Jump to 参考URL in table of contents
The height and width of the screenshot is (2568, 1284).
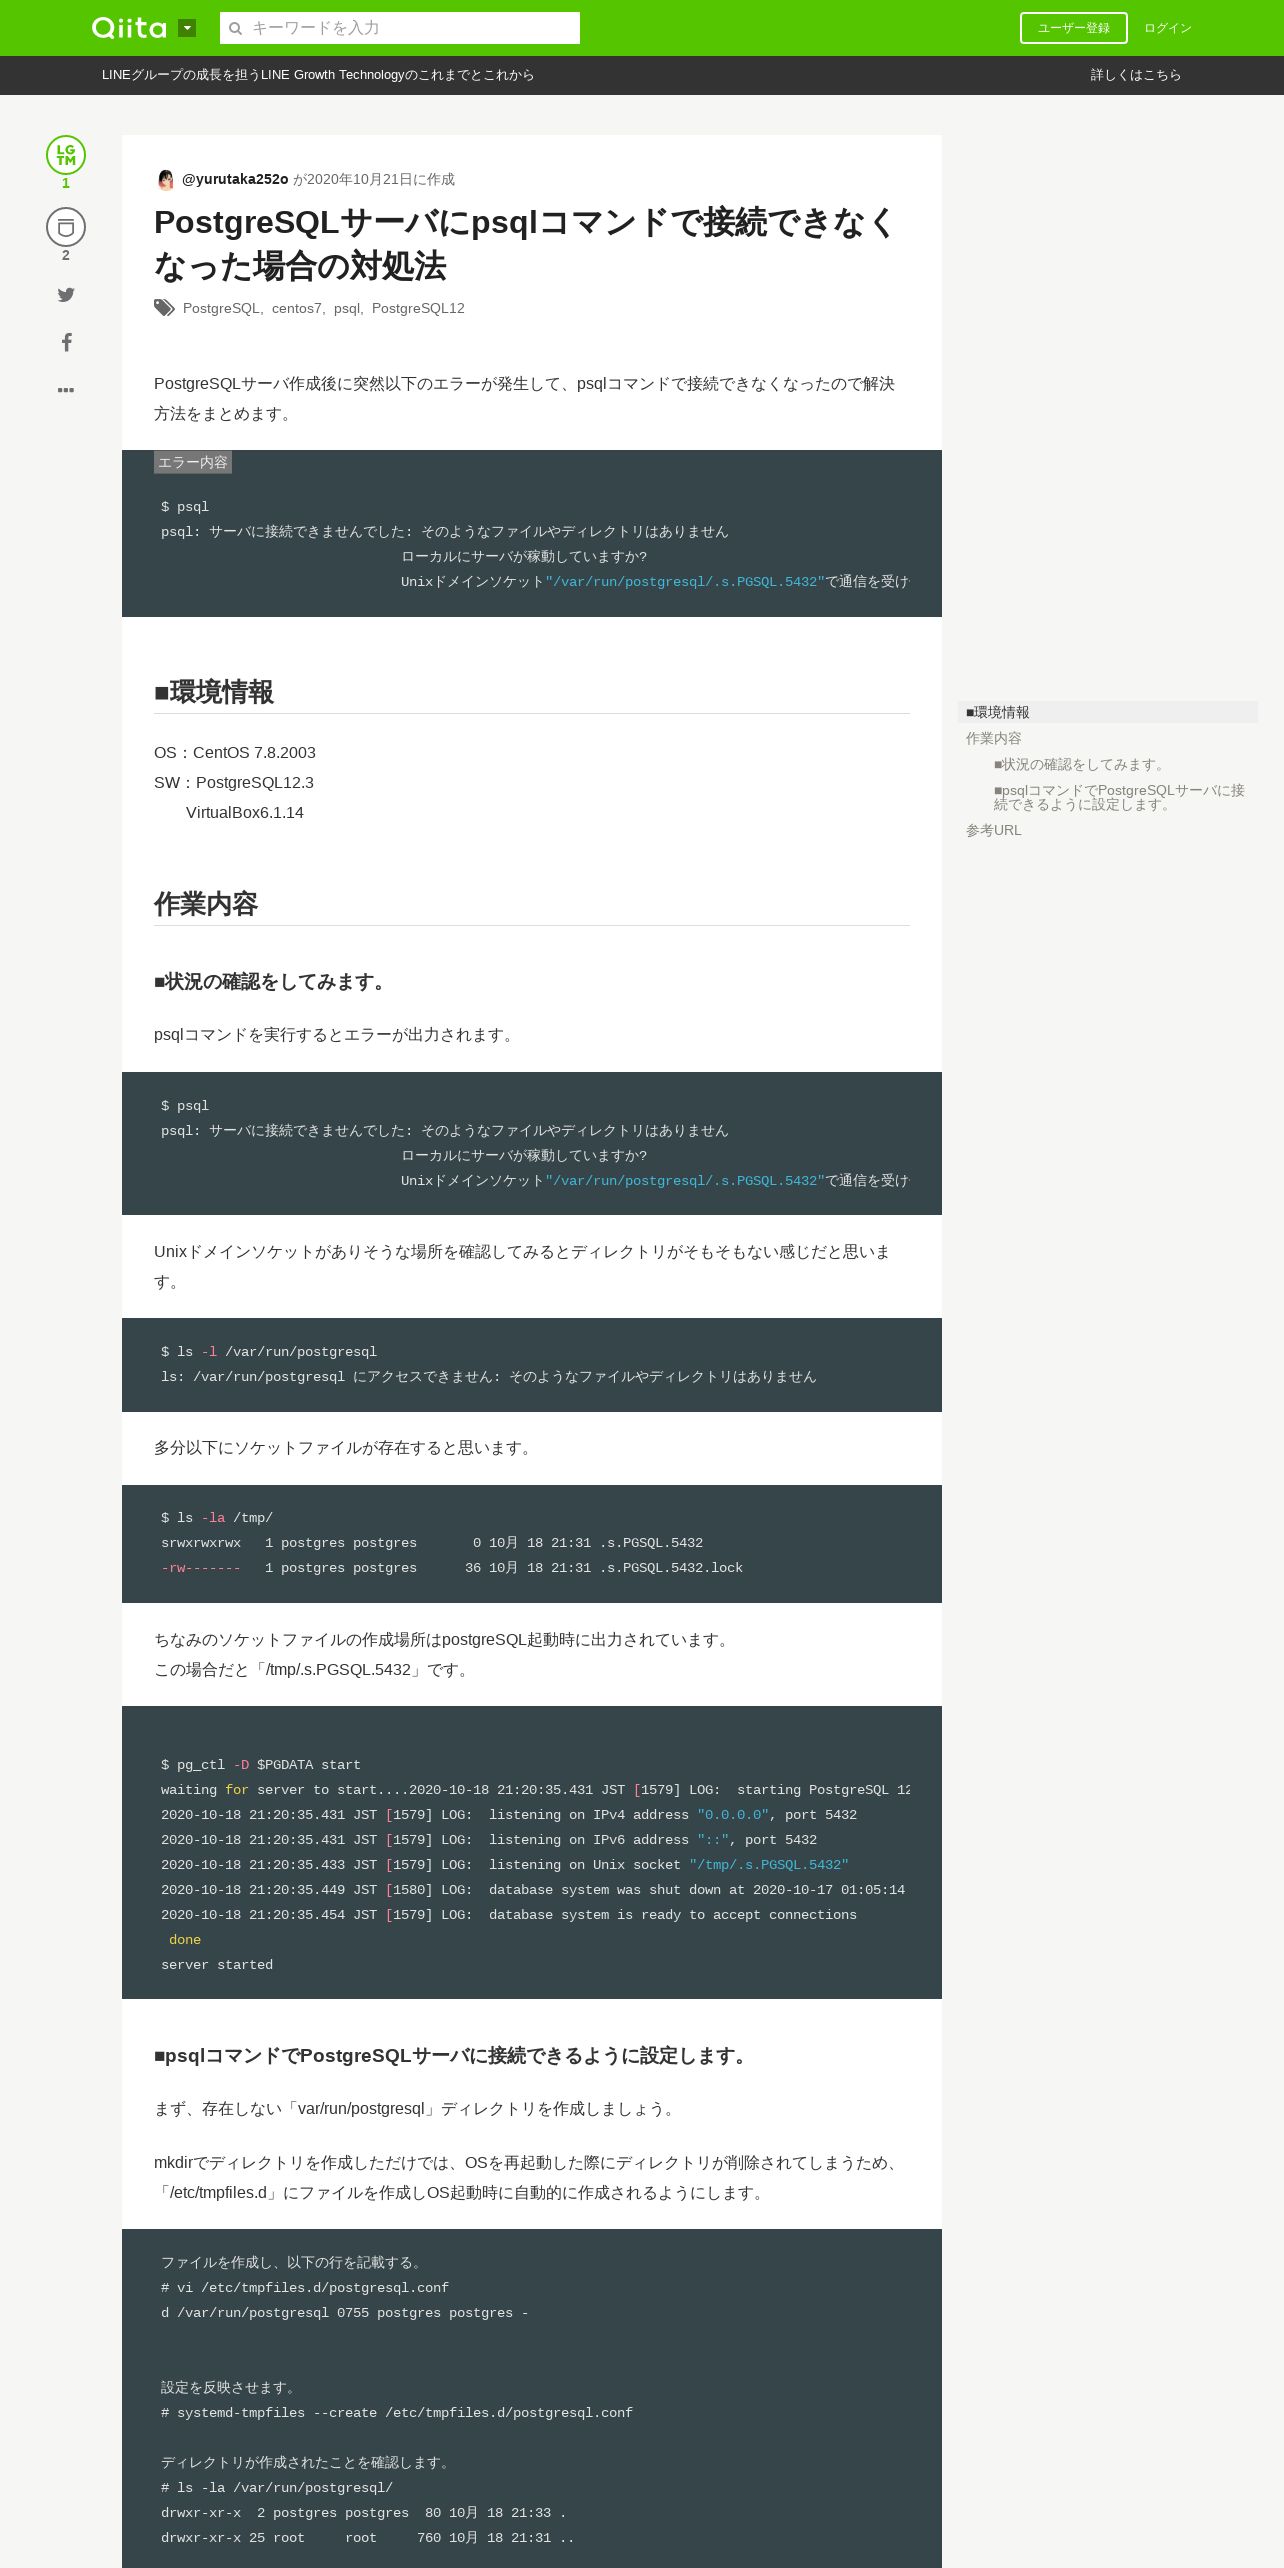(x=994, y=830)
